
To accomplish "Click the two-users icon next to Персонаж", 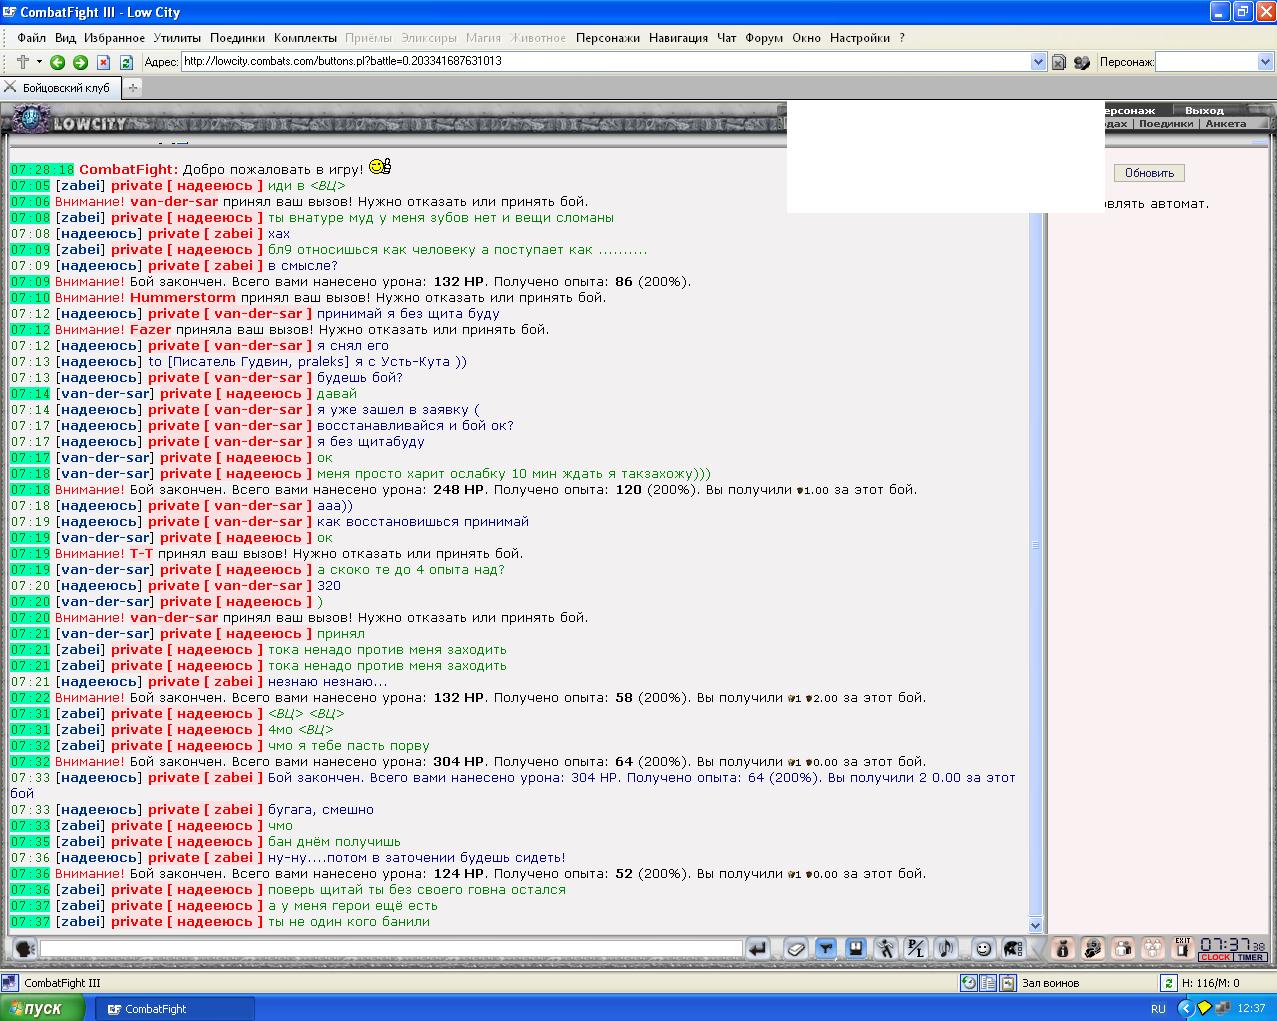I will pyautogui.click(x=1082, y=62).
